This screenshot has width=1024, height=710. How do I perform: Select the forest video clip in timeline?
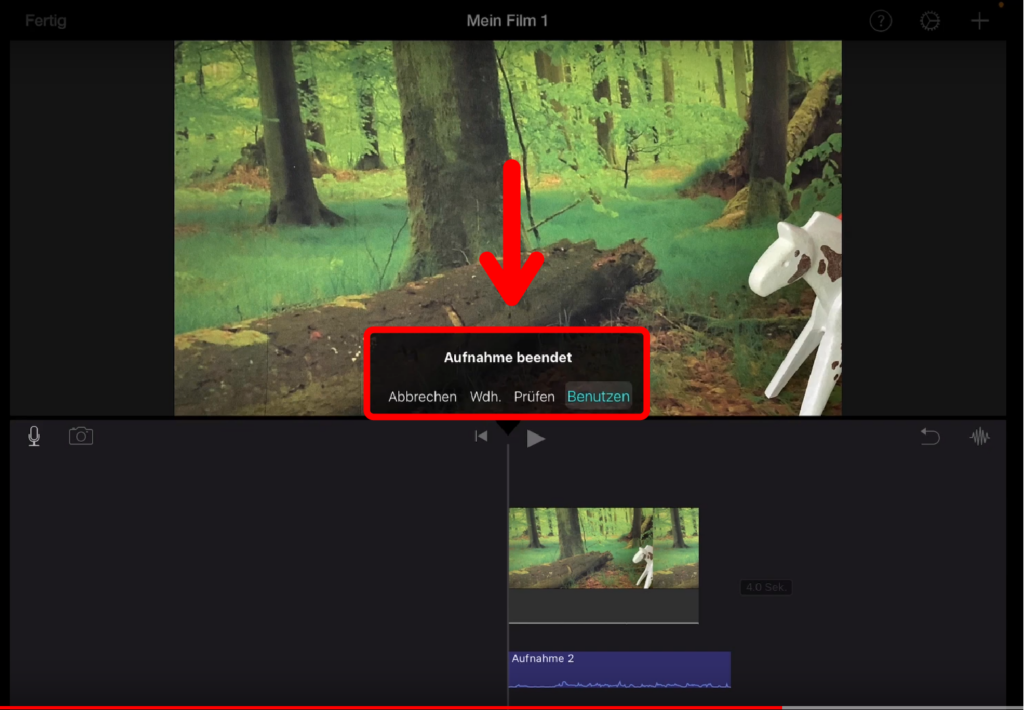(x=603, y=549)
